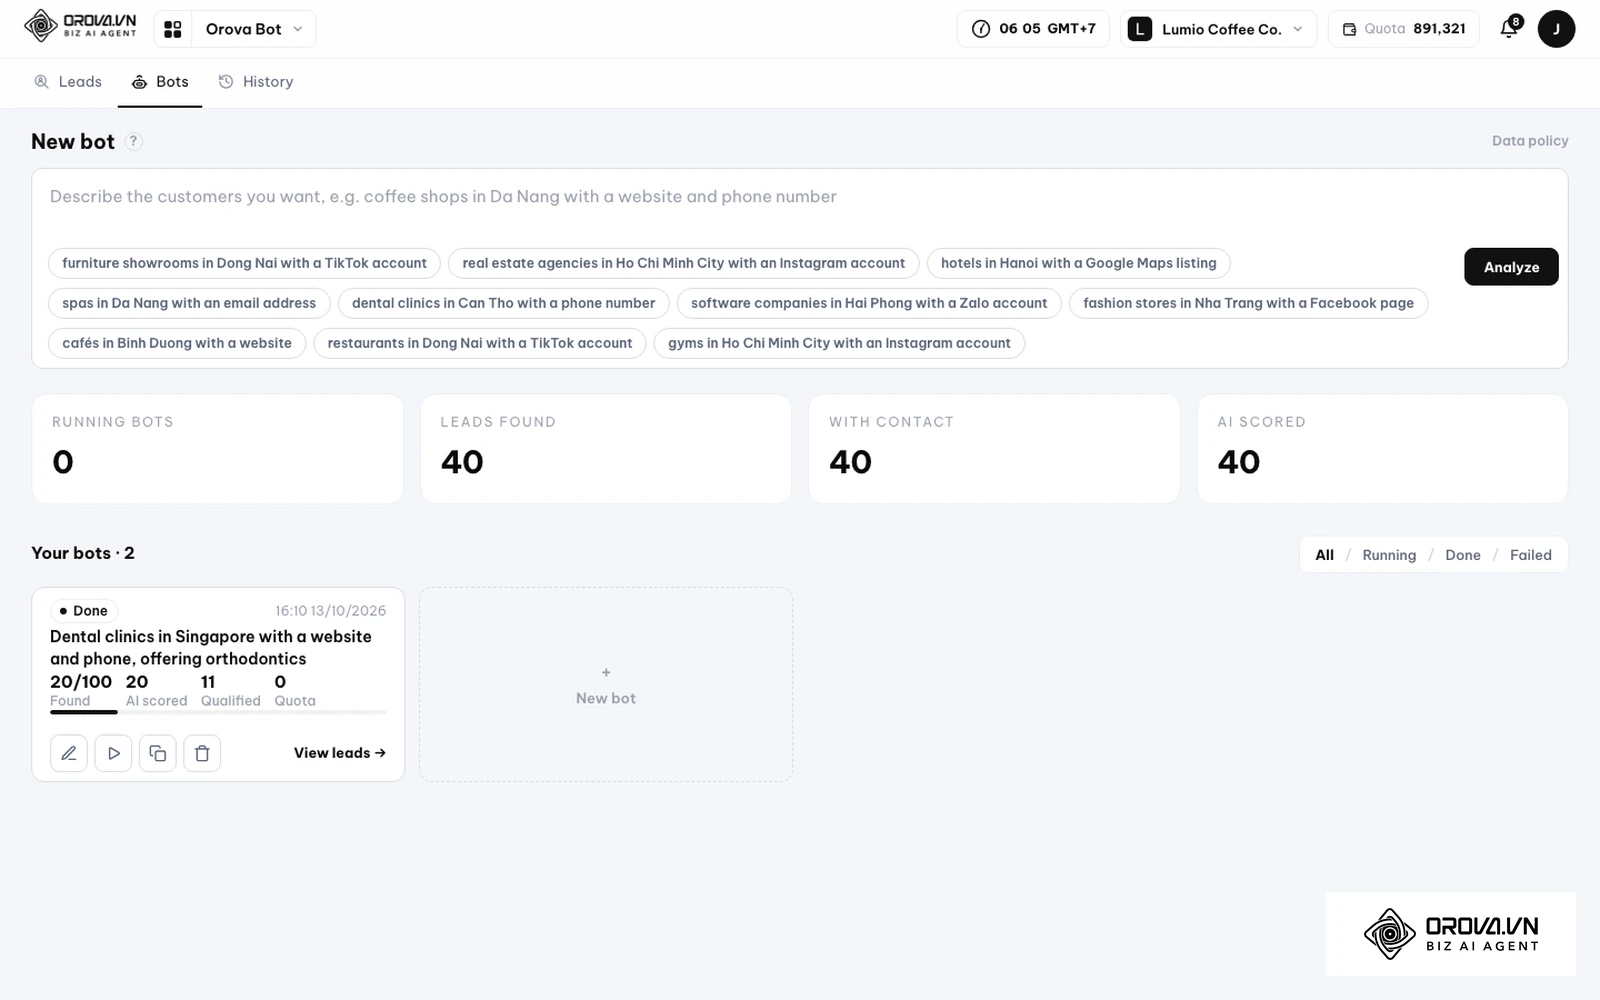This screenshot has width=1600, height=1000.
Task: Expand the Lumio Coffee Co. workspace dropdown
Action: click(1218, 29)
